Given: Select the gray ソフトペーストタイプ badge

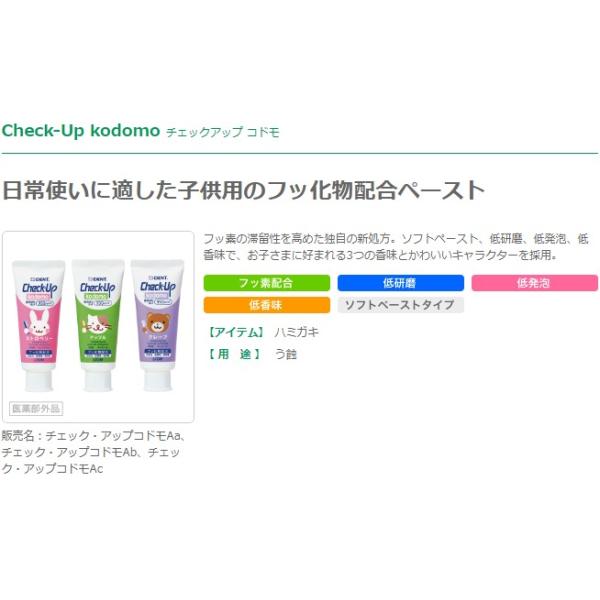Looking at the screenshot, I should (x=400, y=305).
